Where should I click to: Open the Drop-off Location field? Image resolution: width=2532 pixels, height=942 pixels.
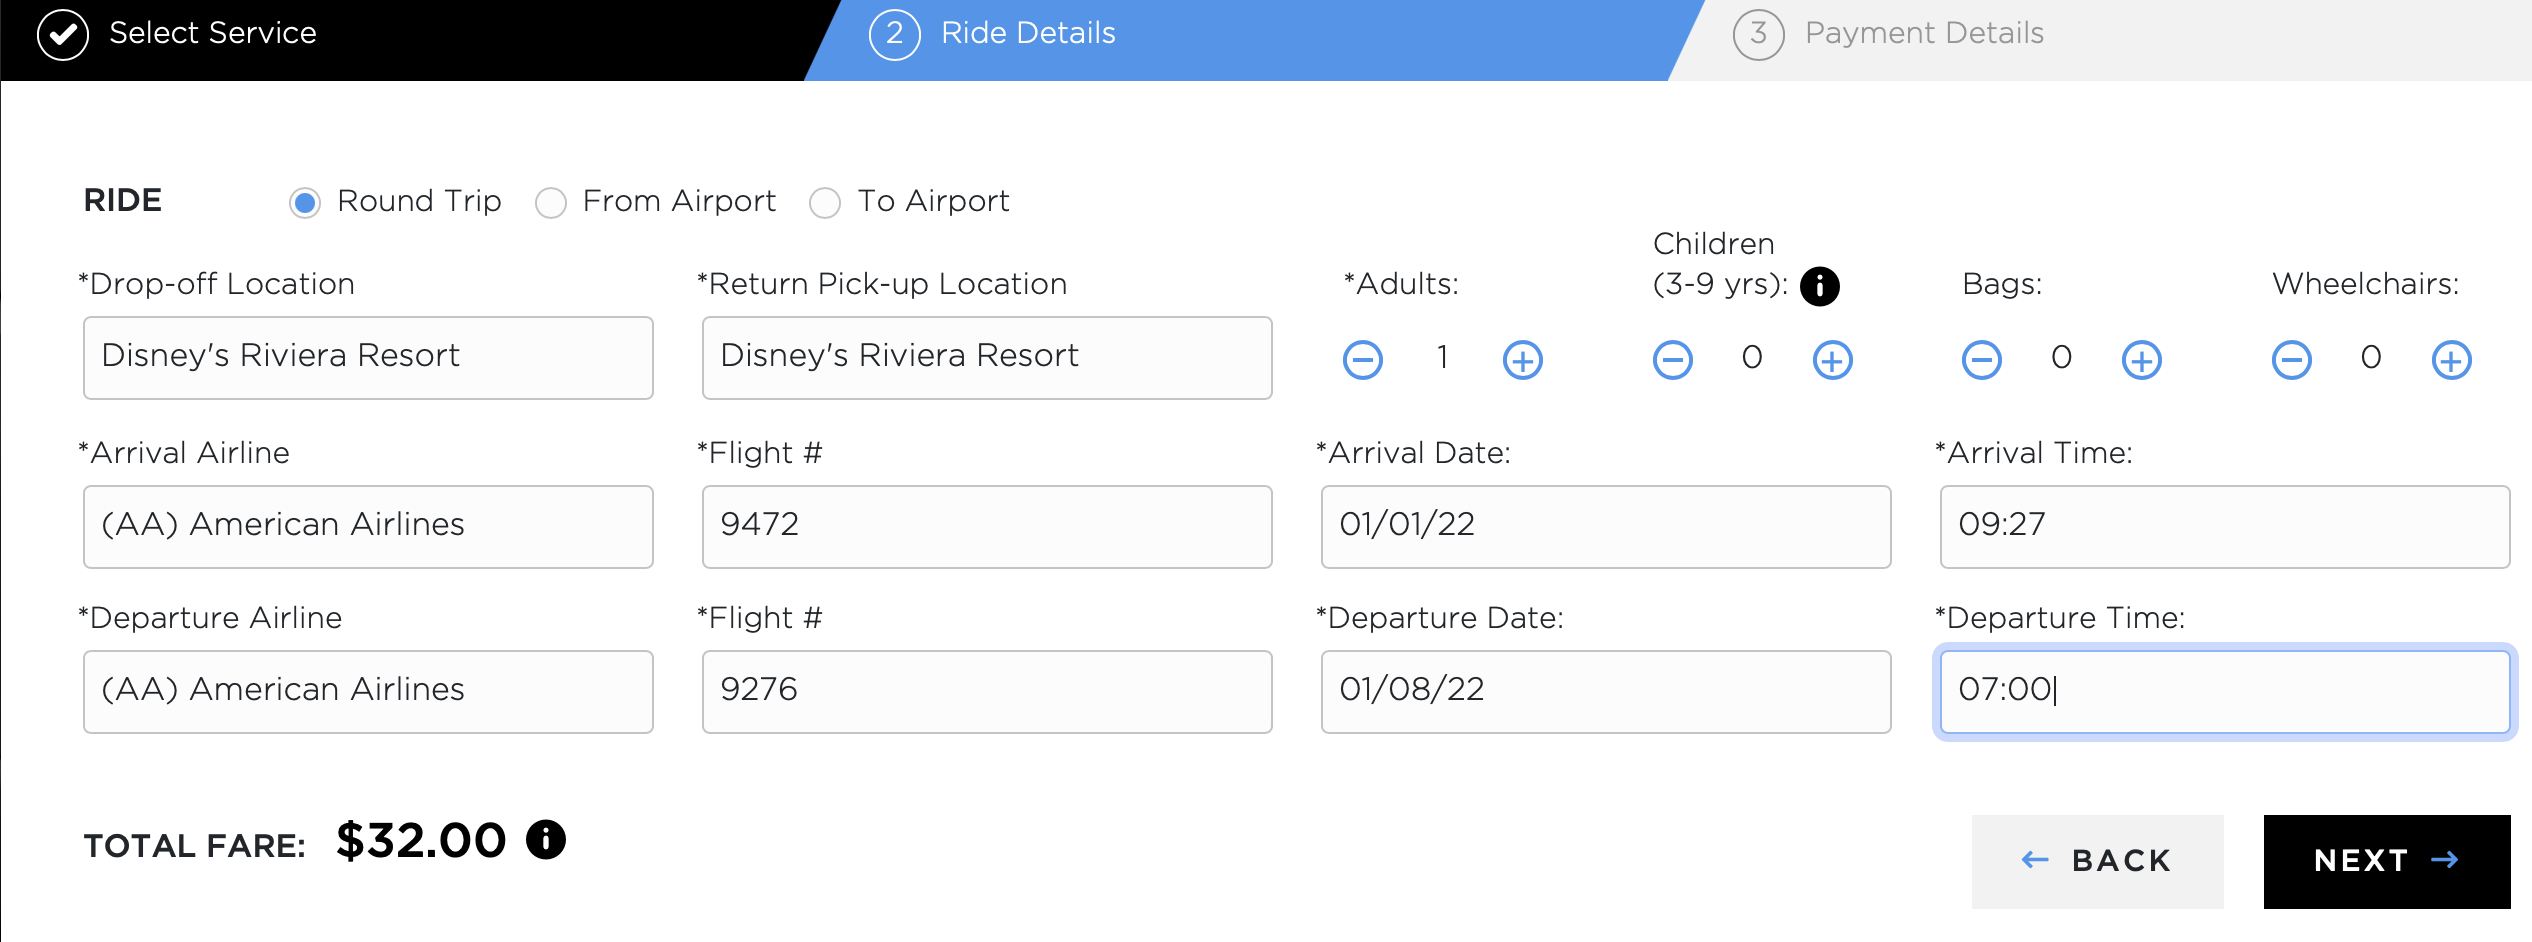(368, 357)
